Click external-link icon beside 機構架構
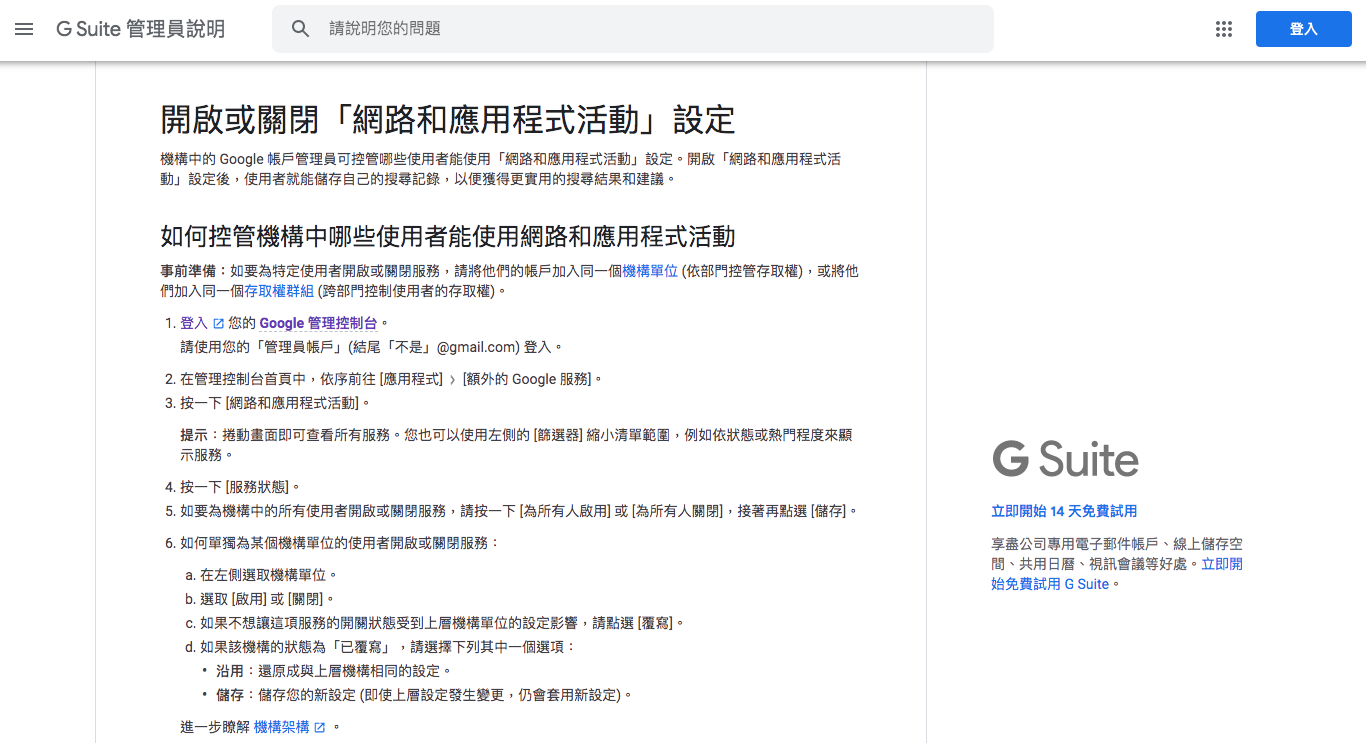The width and height of the screenshot is (1366, 743). [320, 728]
